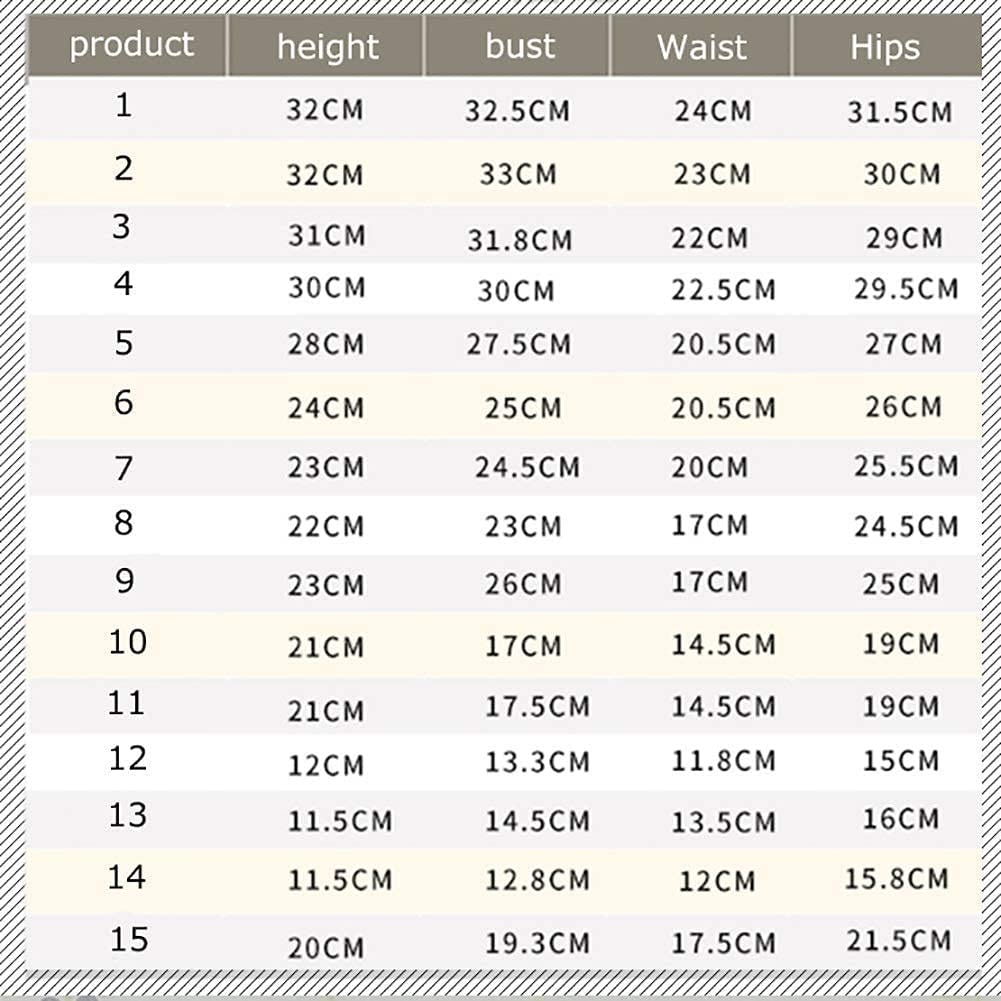Click the 'Waist' column header
Viewport: 1001px width, 1001px height.
pyautogui.click(x=702, y=47)
